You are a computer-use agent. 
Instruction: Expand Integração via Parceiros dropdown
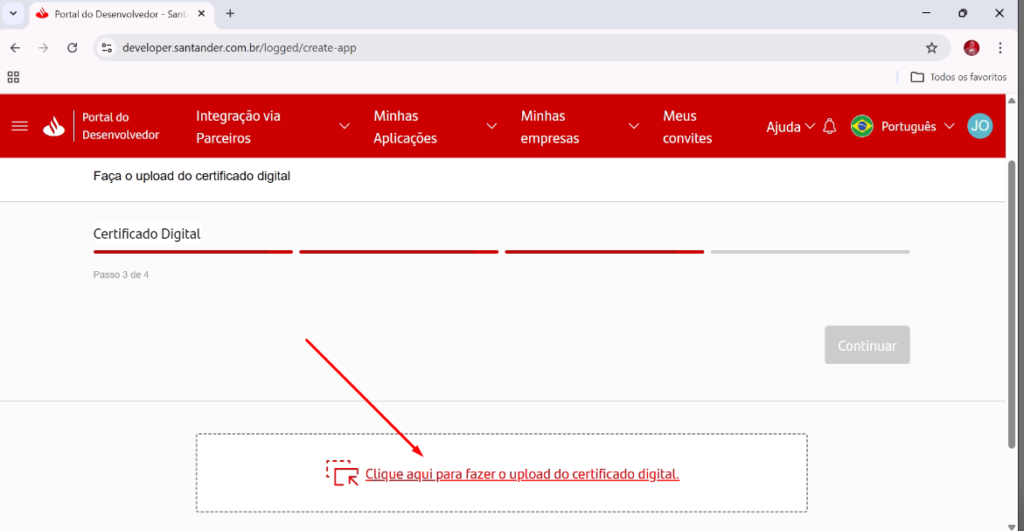pos(345,126)
